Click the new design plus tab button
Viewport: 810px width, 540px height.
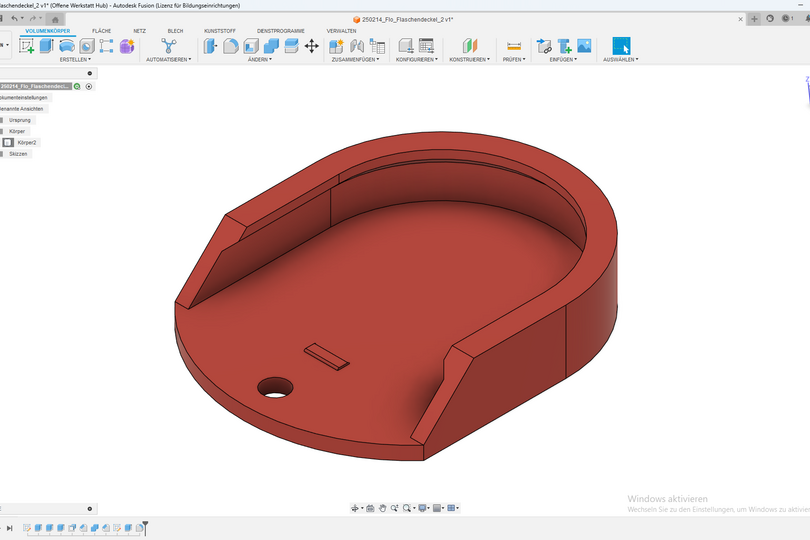753,19
